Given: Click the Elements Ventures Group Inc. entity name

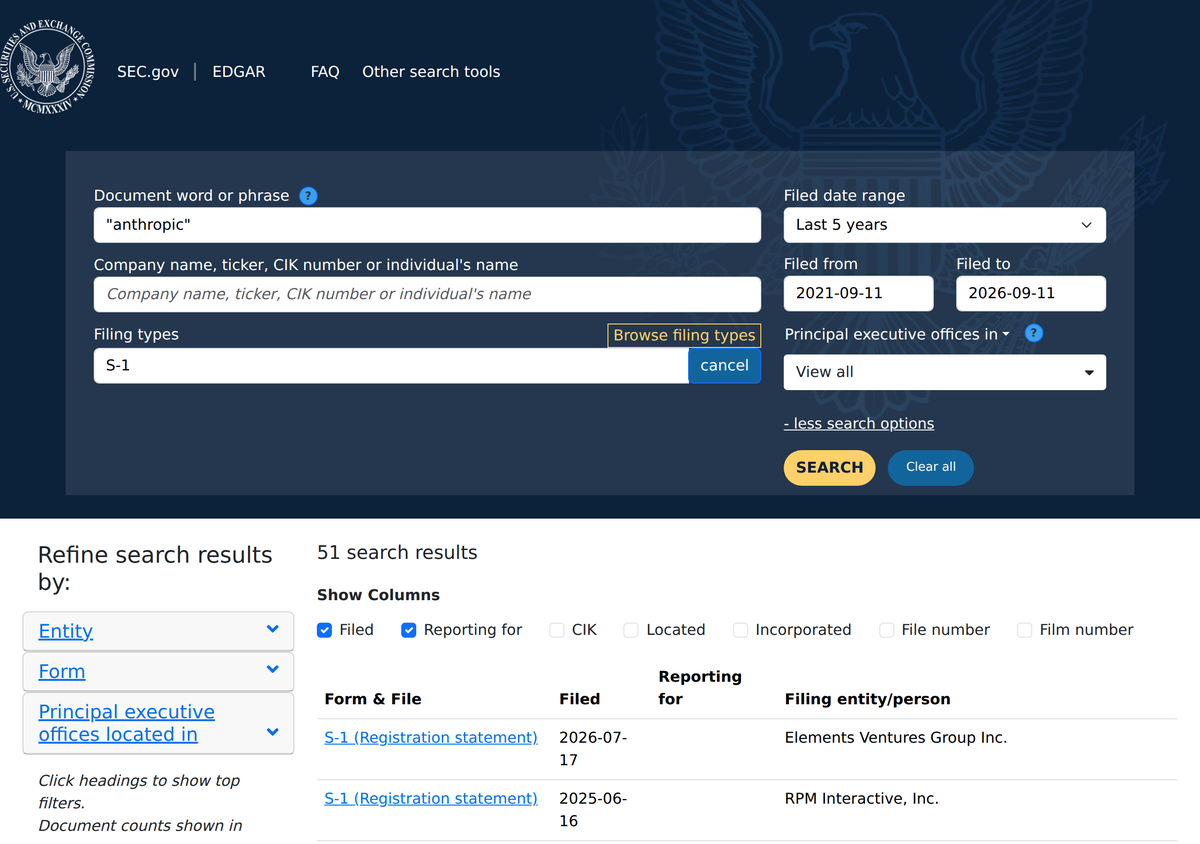Looking at the screenshot, I should point(896,738).
